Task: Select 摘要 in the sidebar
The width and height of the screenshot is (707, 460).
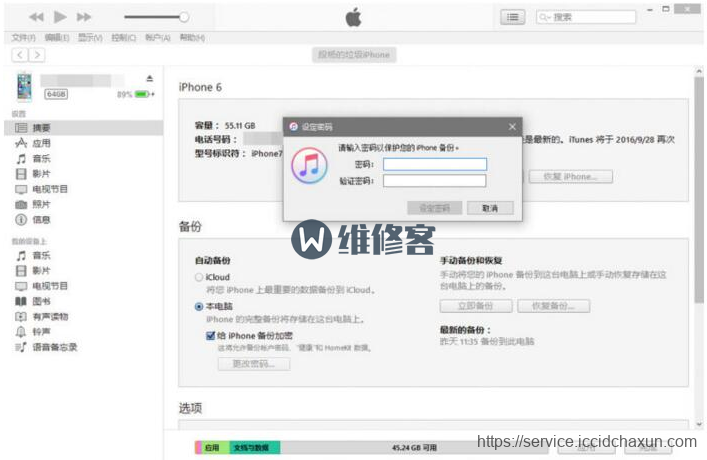Action: 83,128
